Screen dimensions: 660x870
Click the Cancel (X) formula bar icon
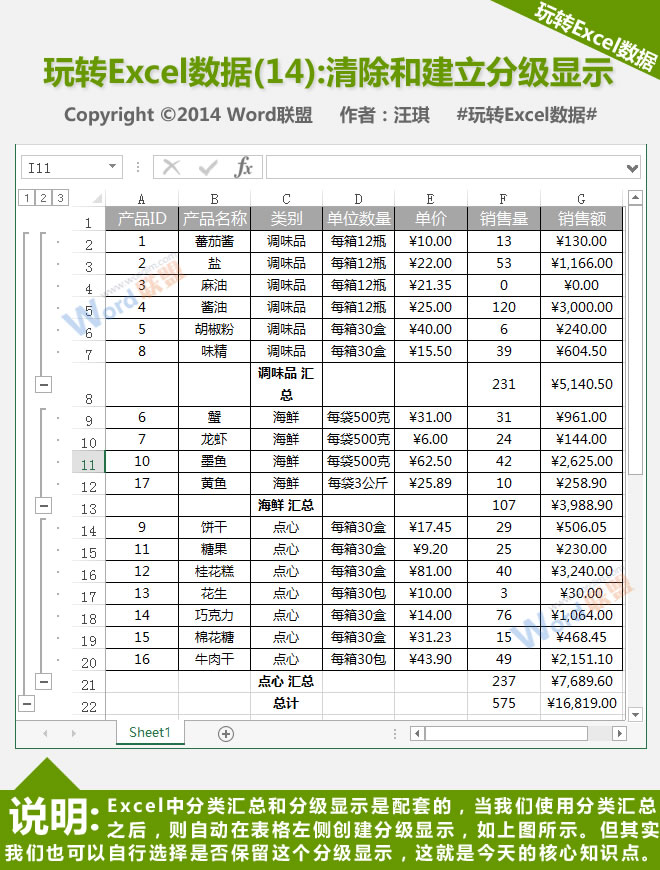[172, 167]
